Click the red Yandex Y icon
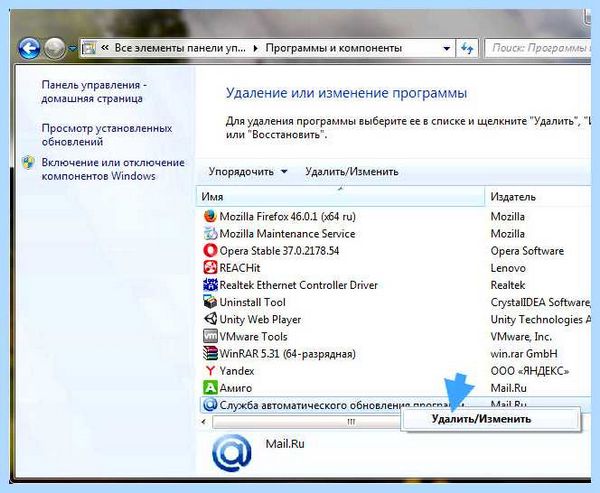Screen dimensions: 600x493 pos(210,371)
